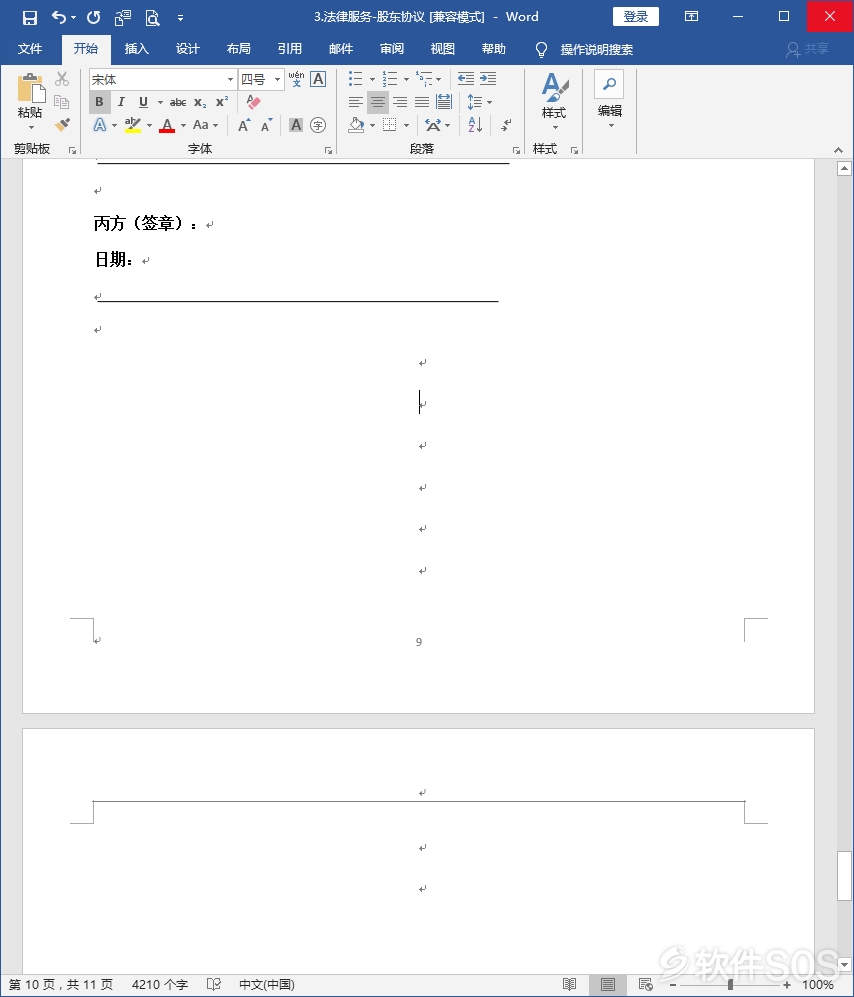Increase the font size
This screenshot has height=997, width=854.
click(244, 125)
